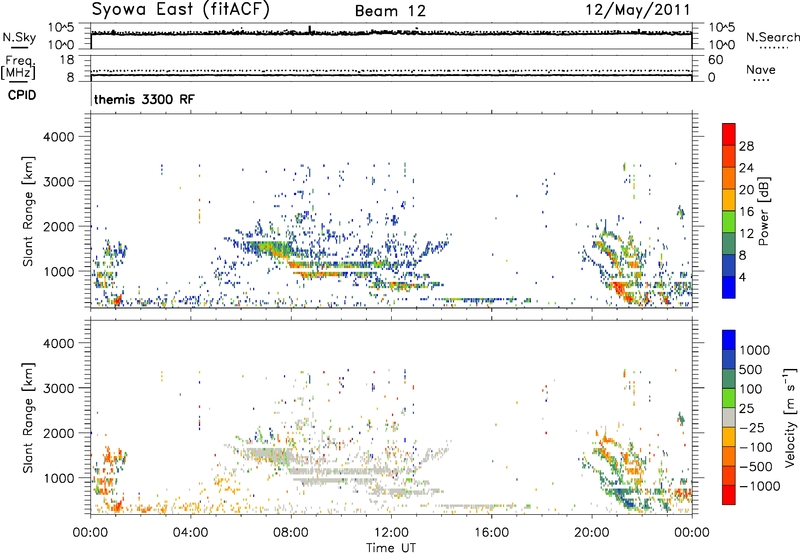
Task: Click the "24" label on the power color bar
Action: coord(746,168)
